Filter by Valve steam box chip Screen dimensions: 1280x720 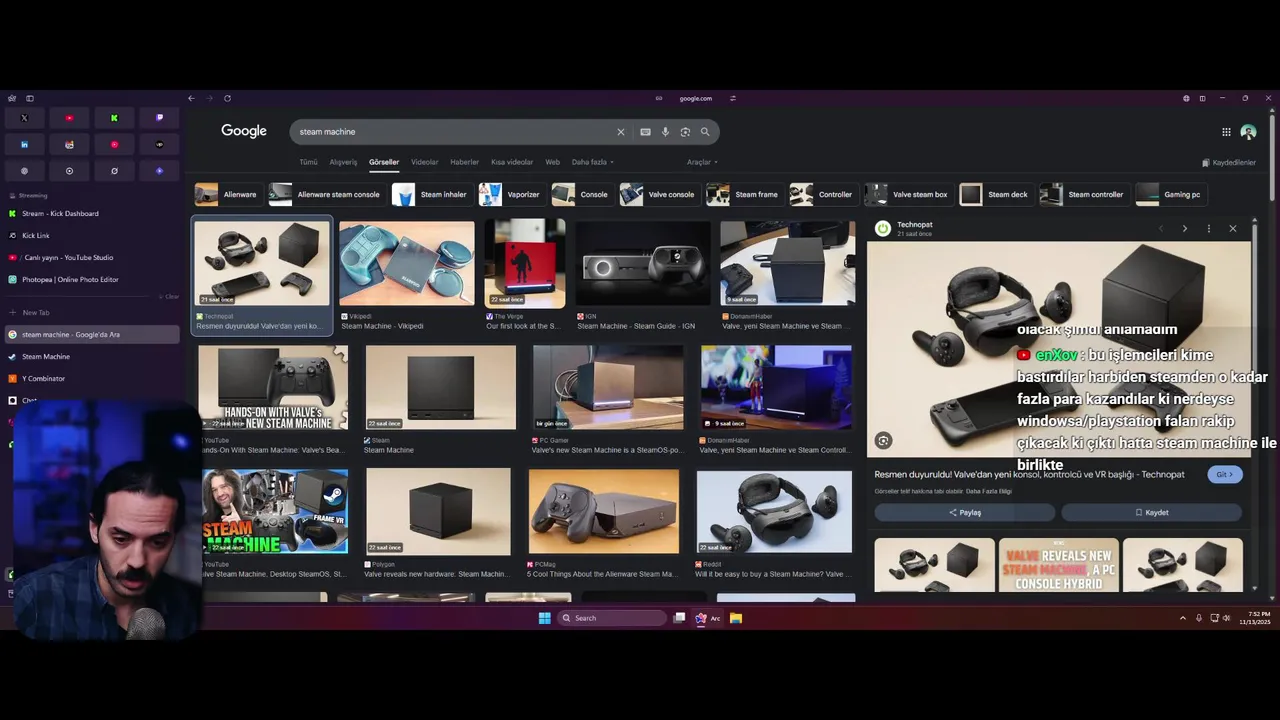coord(906,194)
